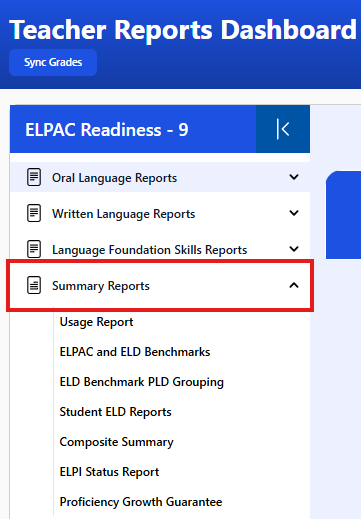The image size is (361, 519).
Task: Expand the Oral Language Reports chevron
Action: pyautogui.click(x=294, y=177)
